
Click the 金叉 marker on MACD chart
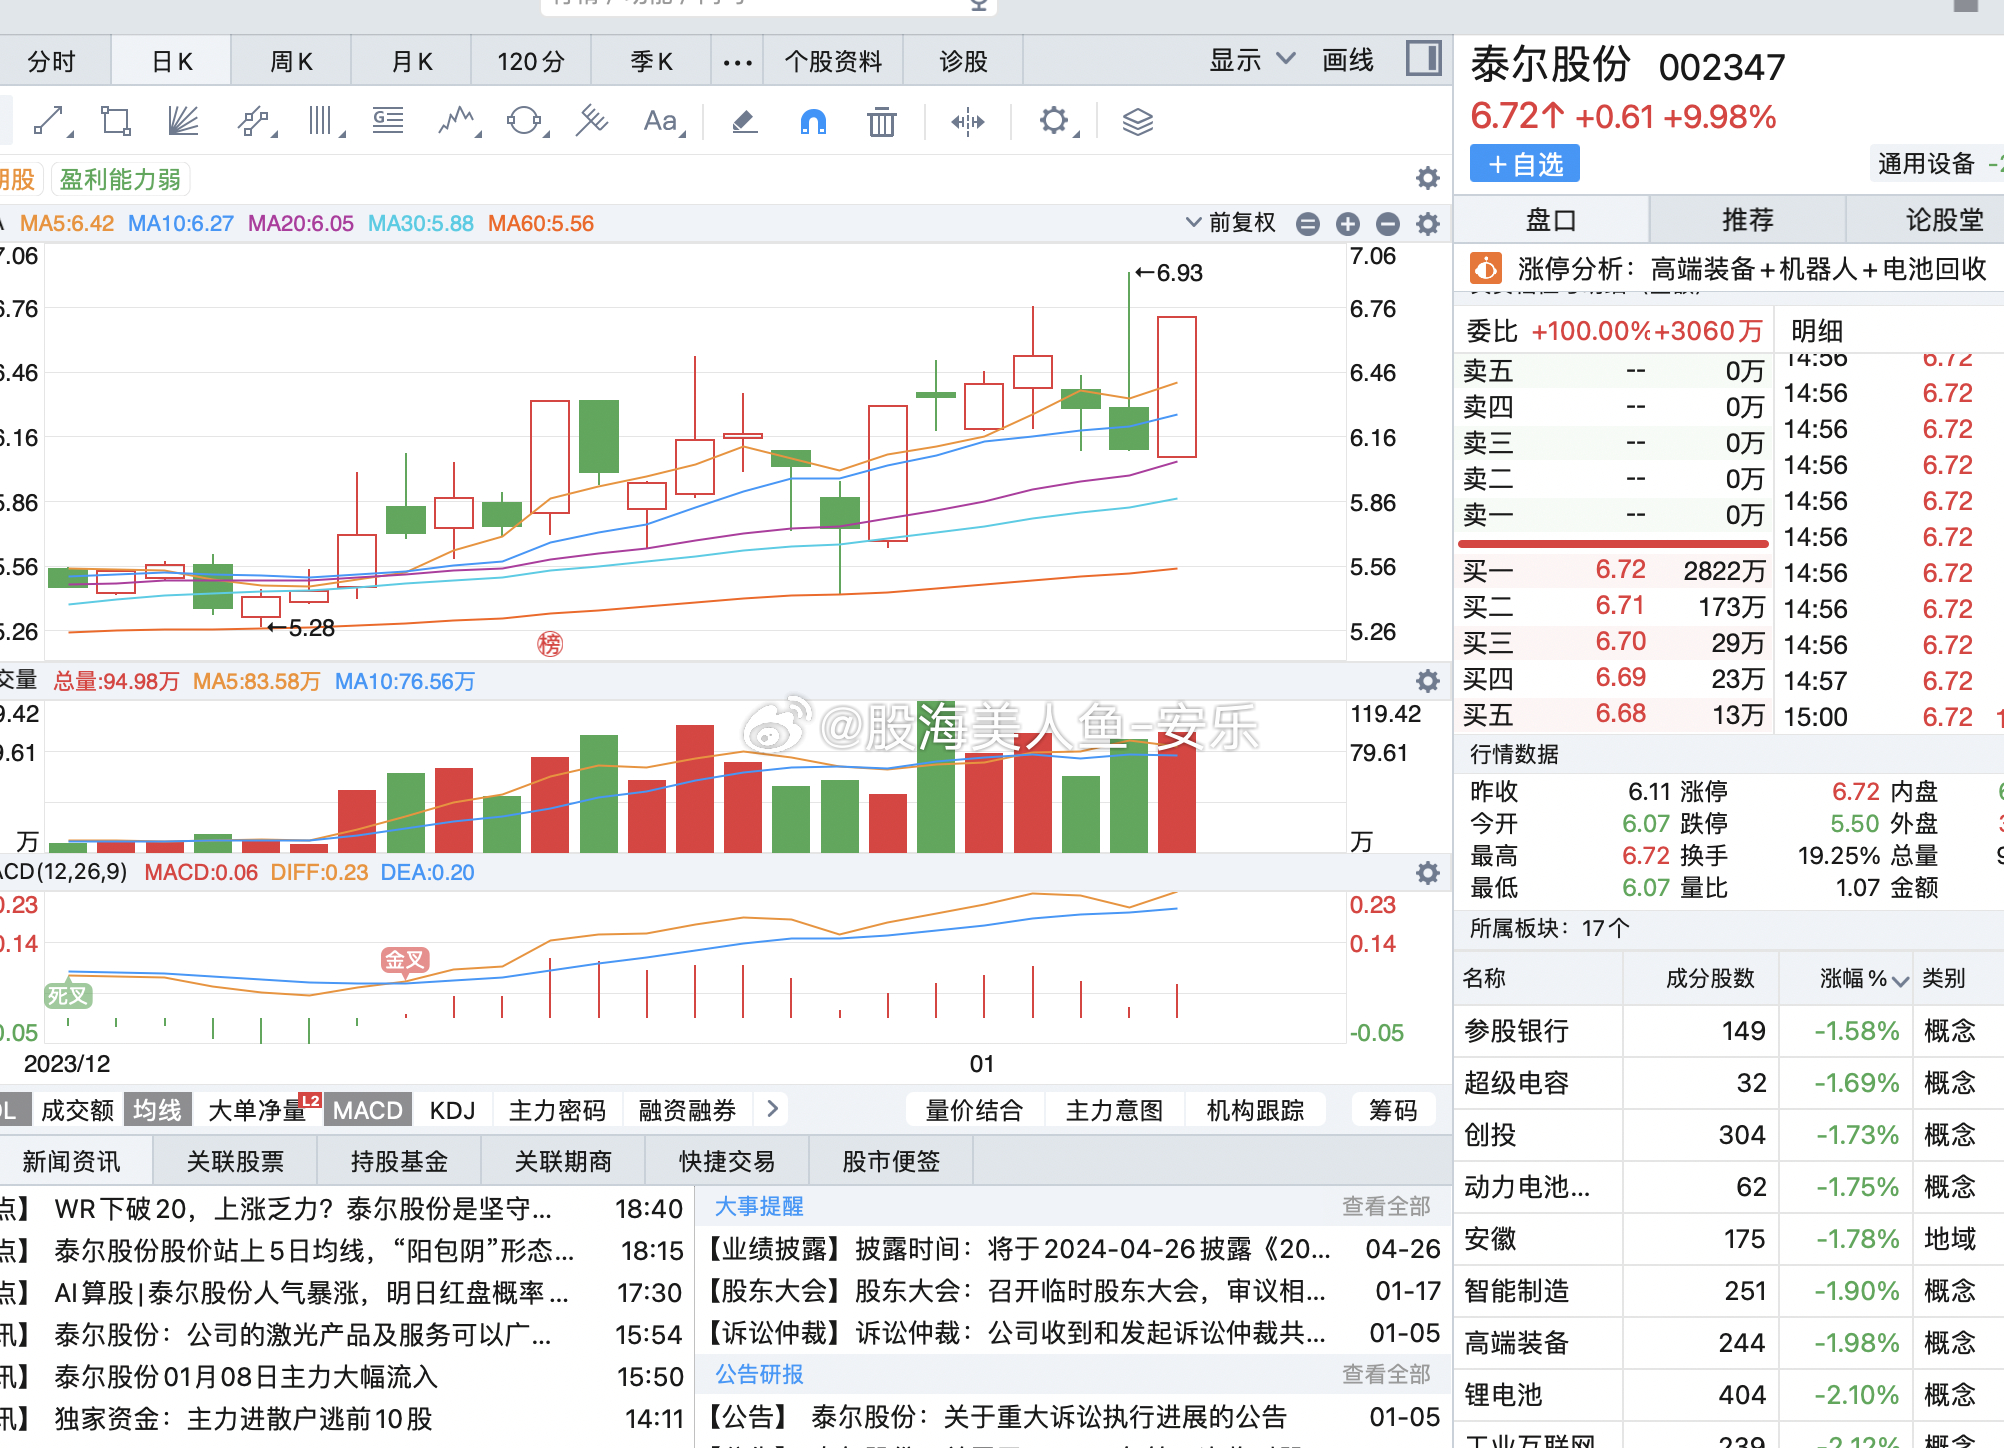[x=405, y=960]
